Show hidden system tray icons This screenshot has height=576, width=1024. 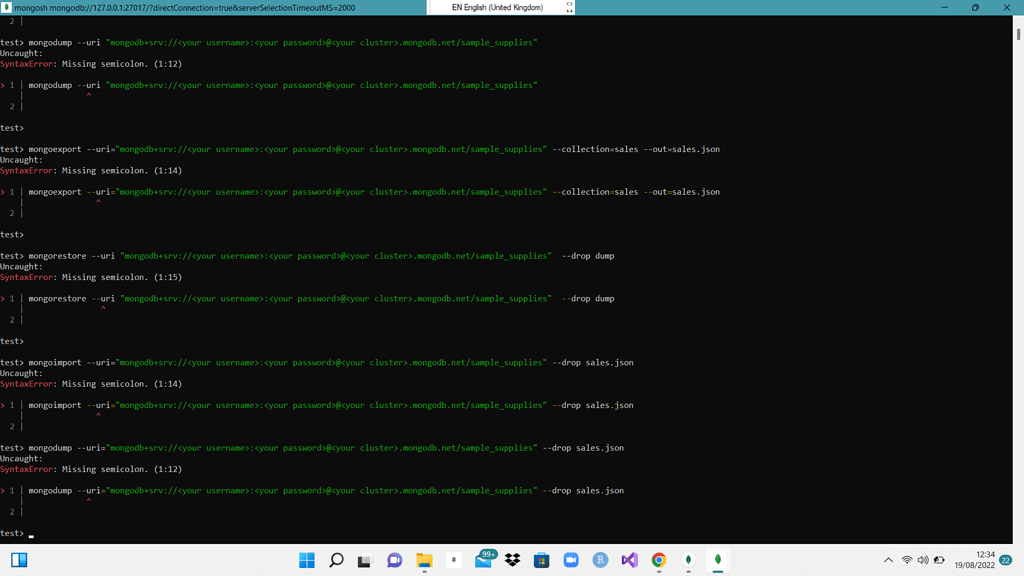[x=888, y=560]
